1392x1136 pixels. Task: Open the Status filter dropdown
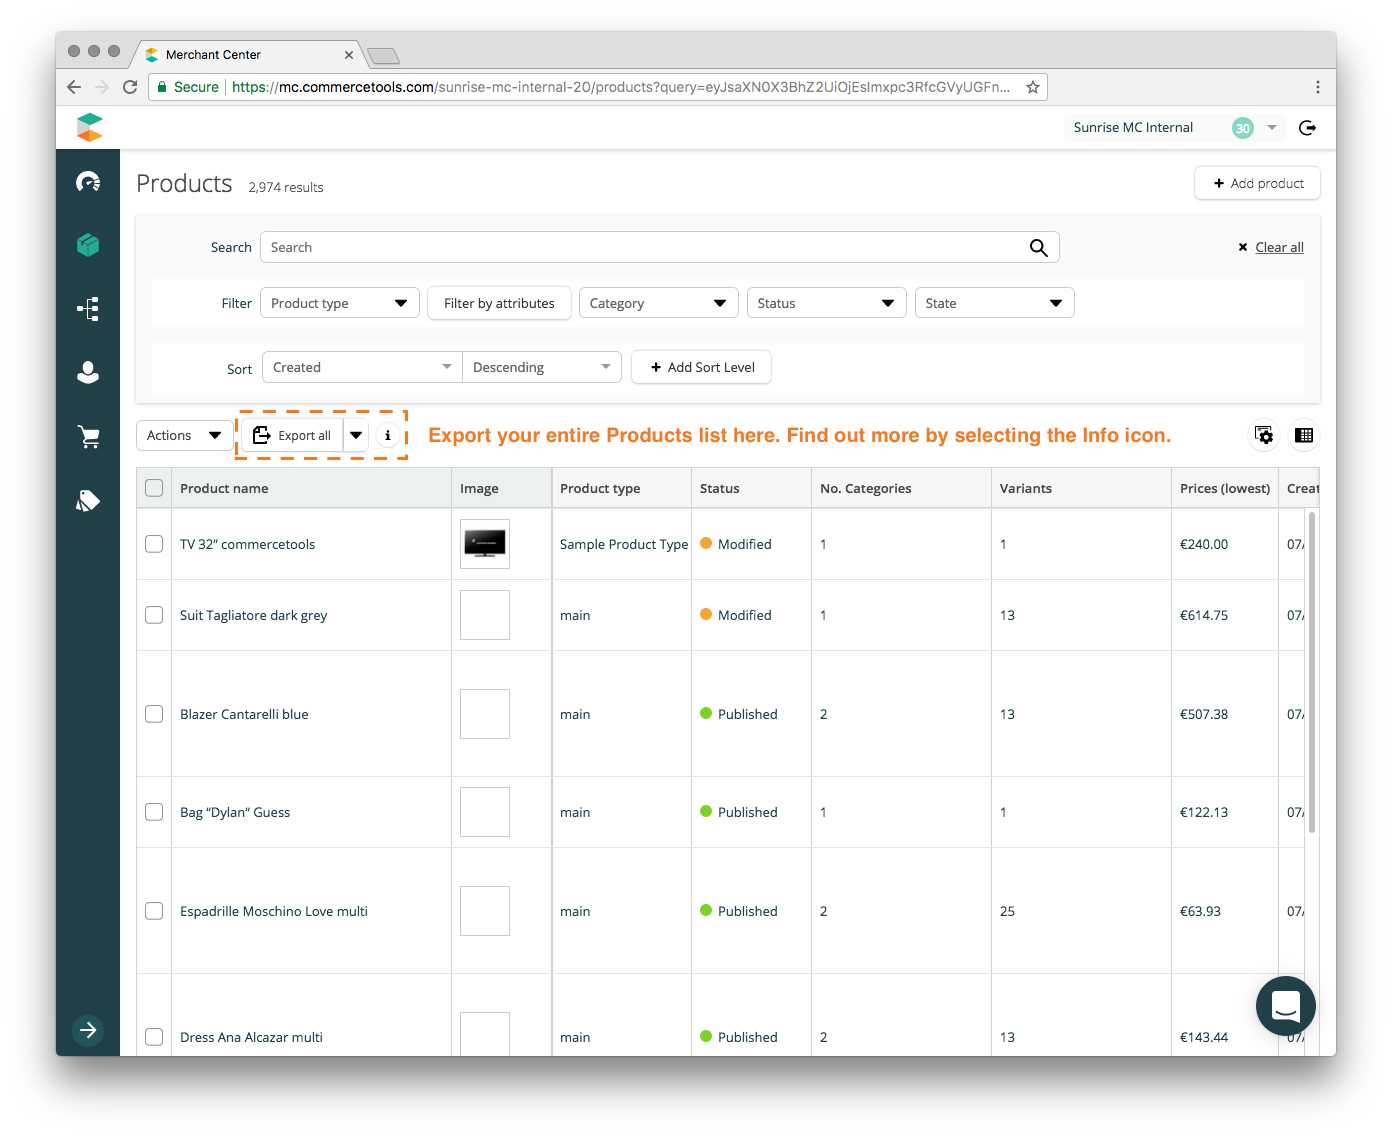(826, 303)
